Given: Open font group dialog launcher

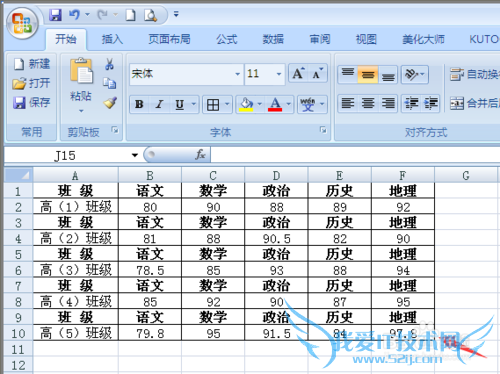Looking at the screenshot, I should 323,130.
